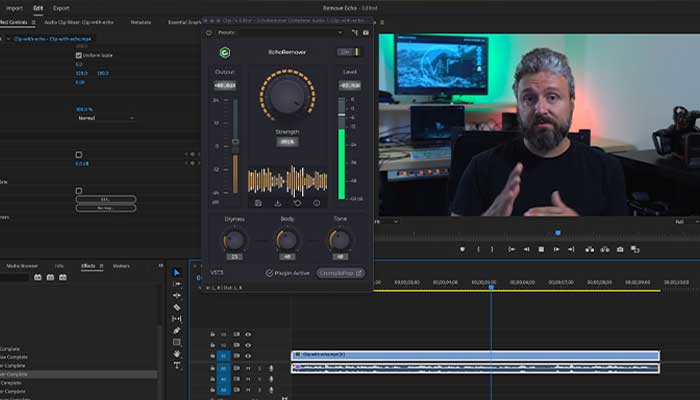
Task: Click the Dryness knob
Action: pos(234,240)
